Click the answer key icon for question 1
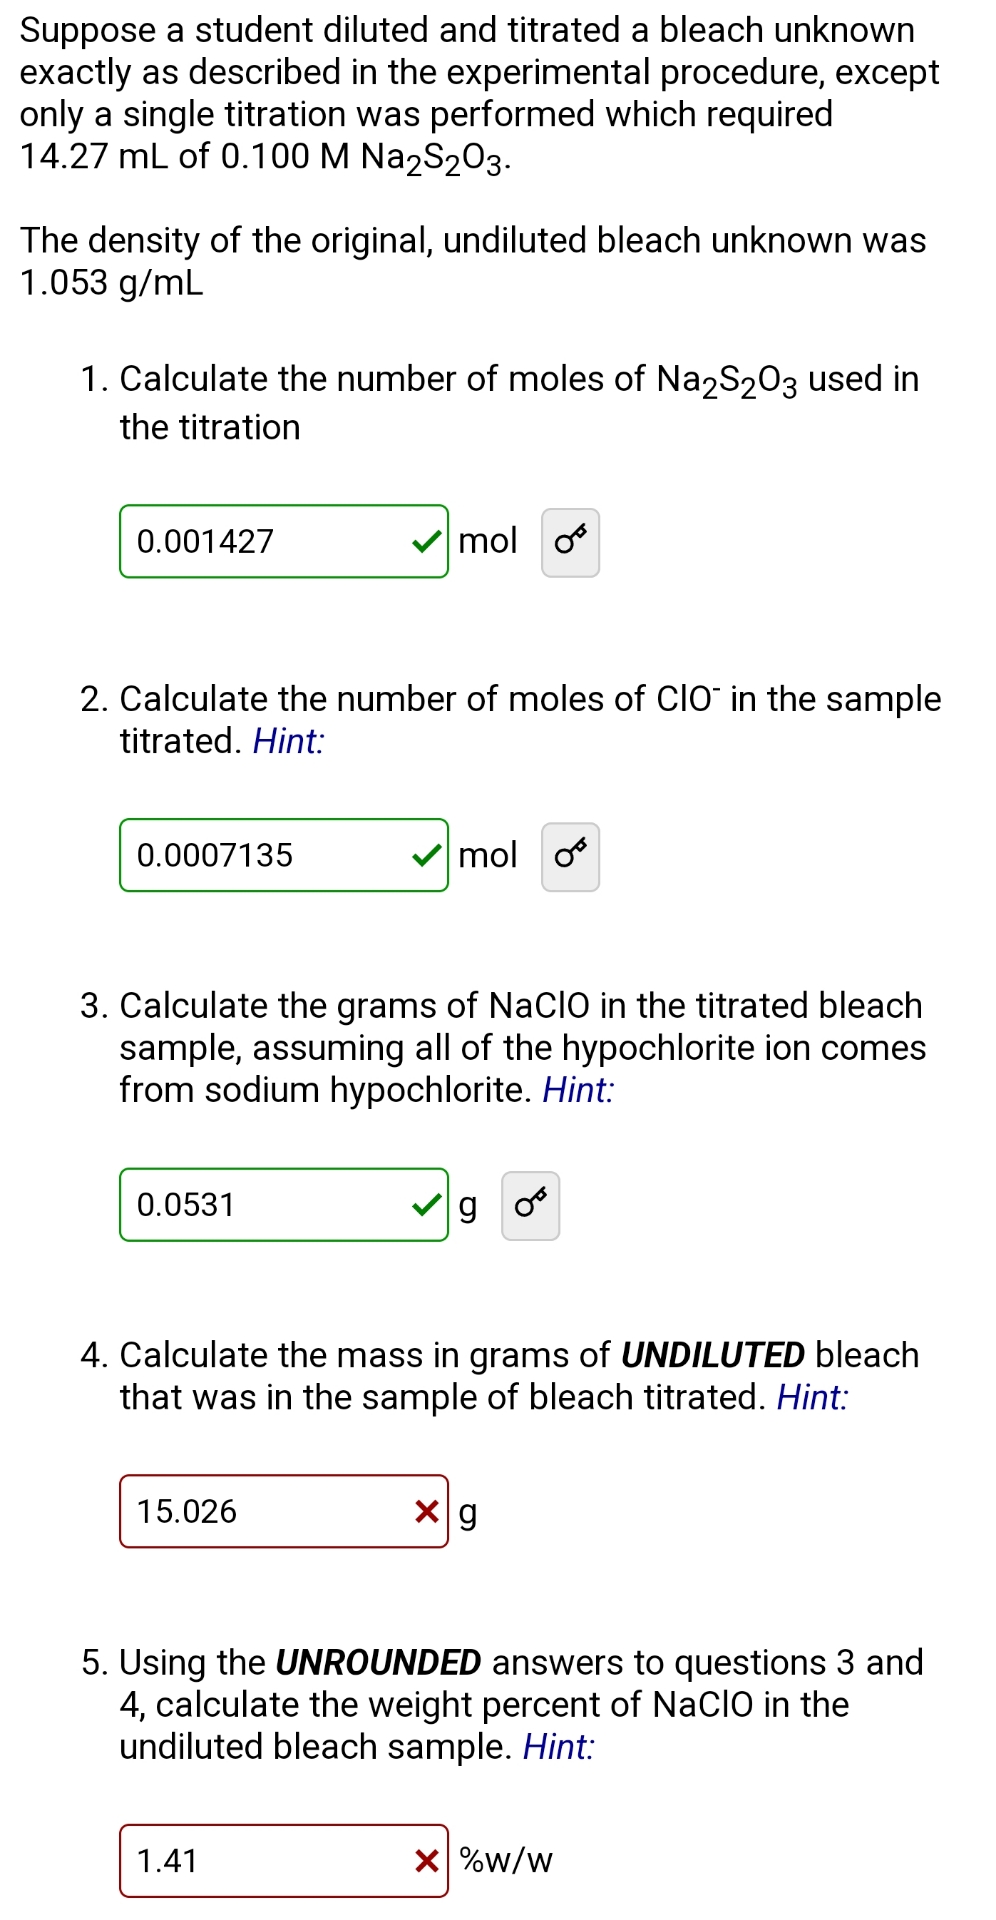996x1920 pixels. [x=569, y=541]
